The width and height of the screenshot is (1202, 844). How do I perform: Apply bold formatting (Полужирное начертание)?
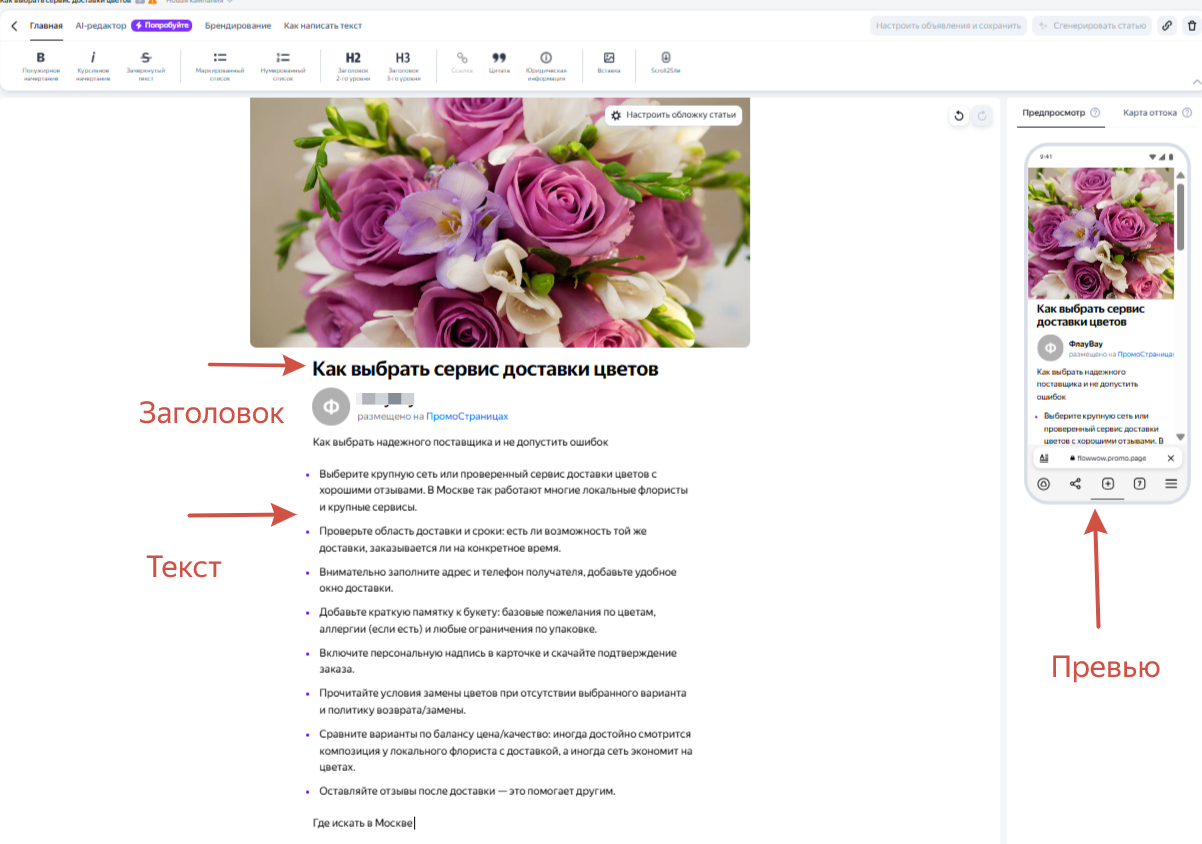[x=41, y=63]
